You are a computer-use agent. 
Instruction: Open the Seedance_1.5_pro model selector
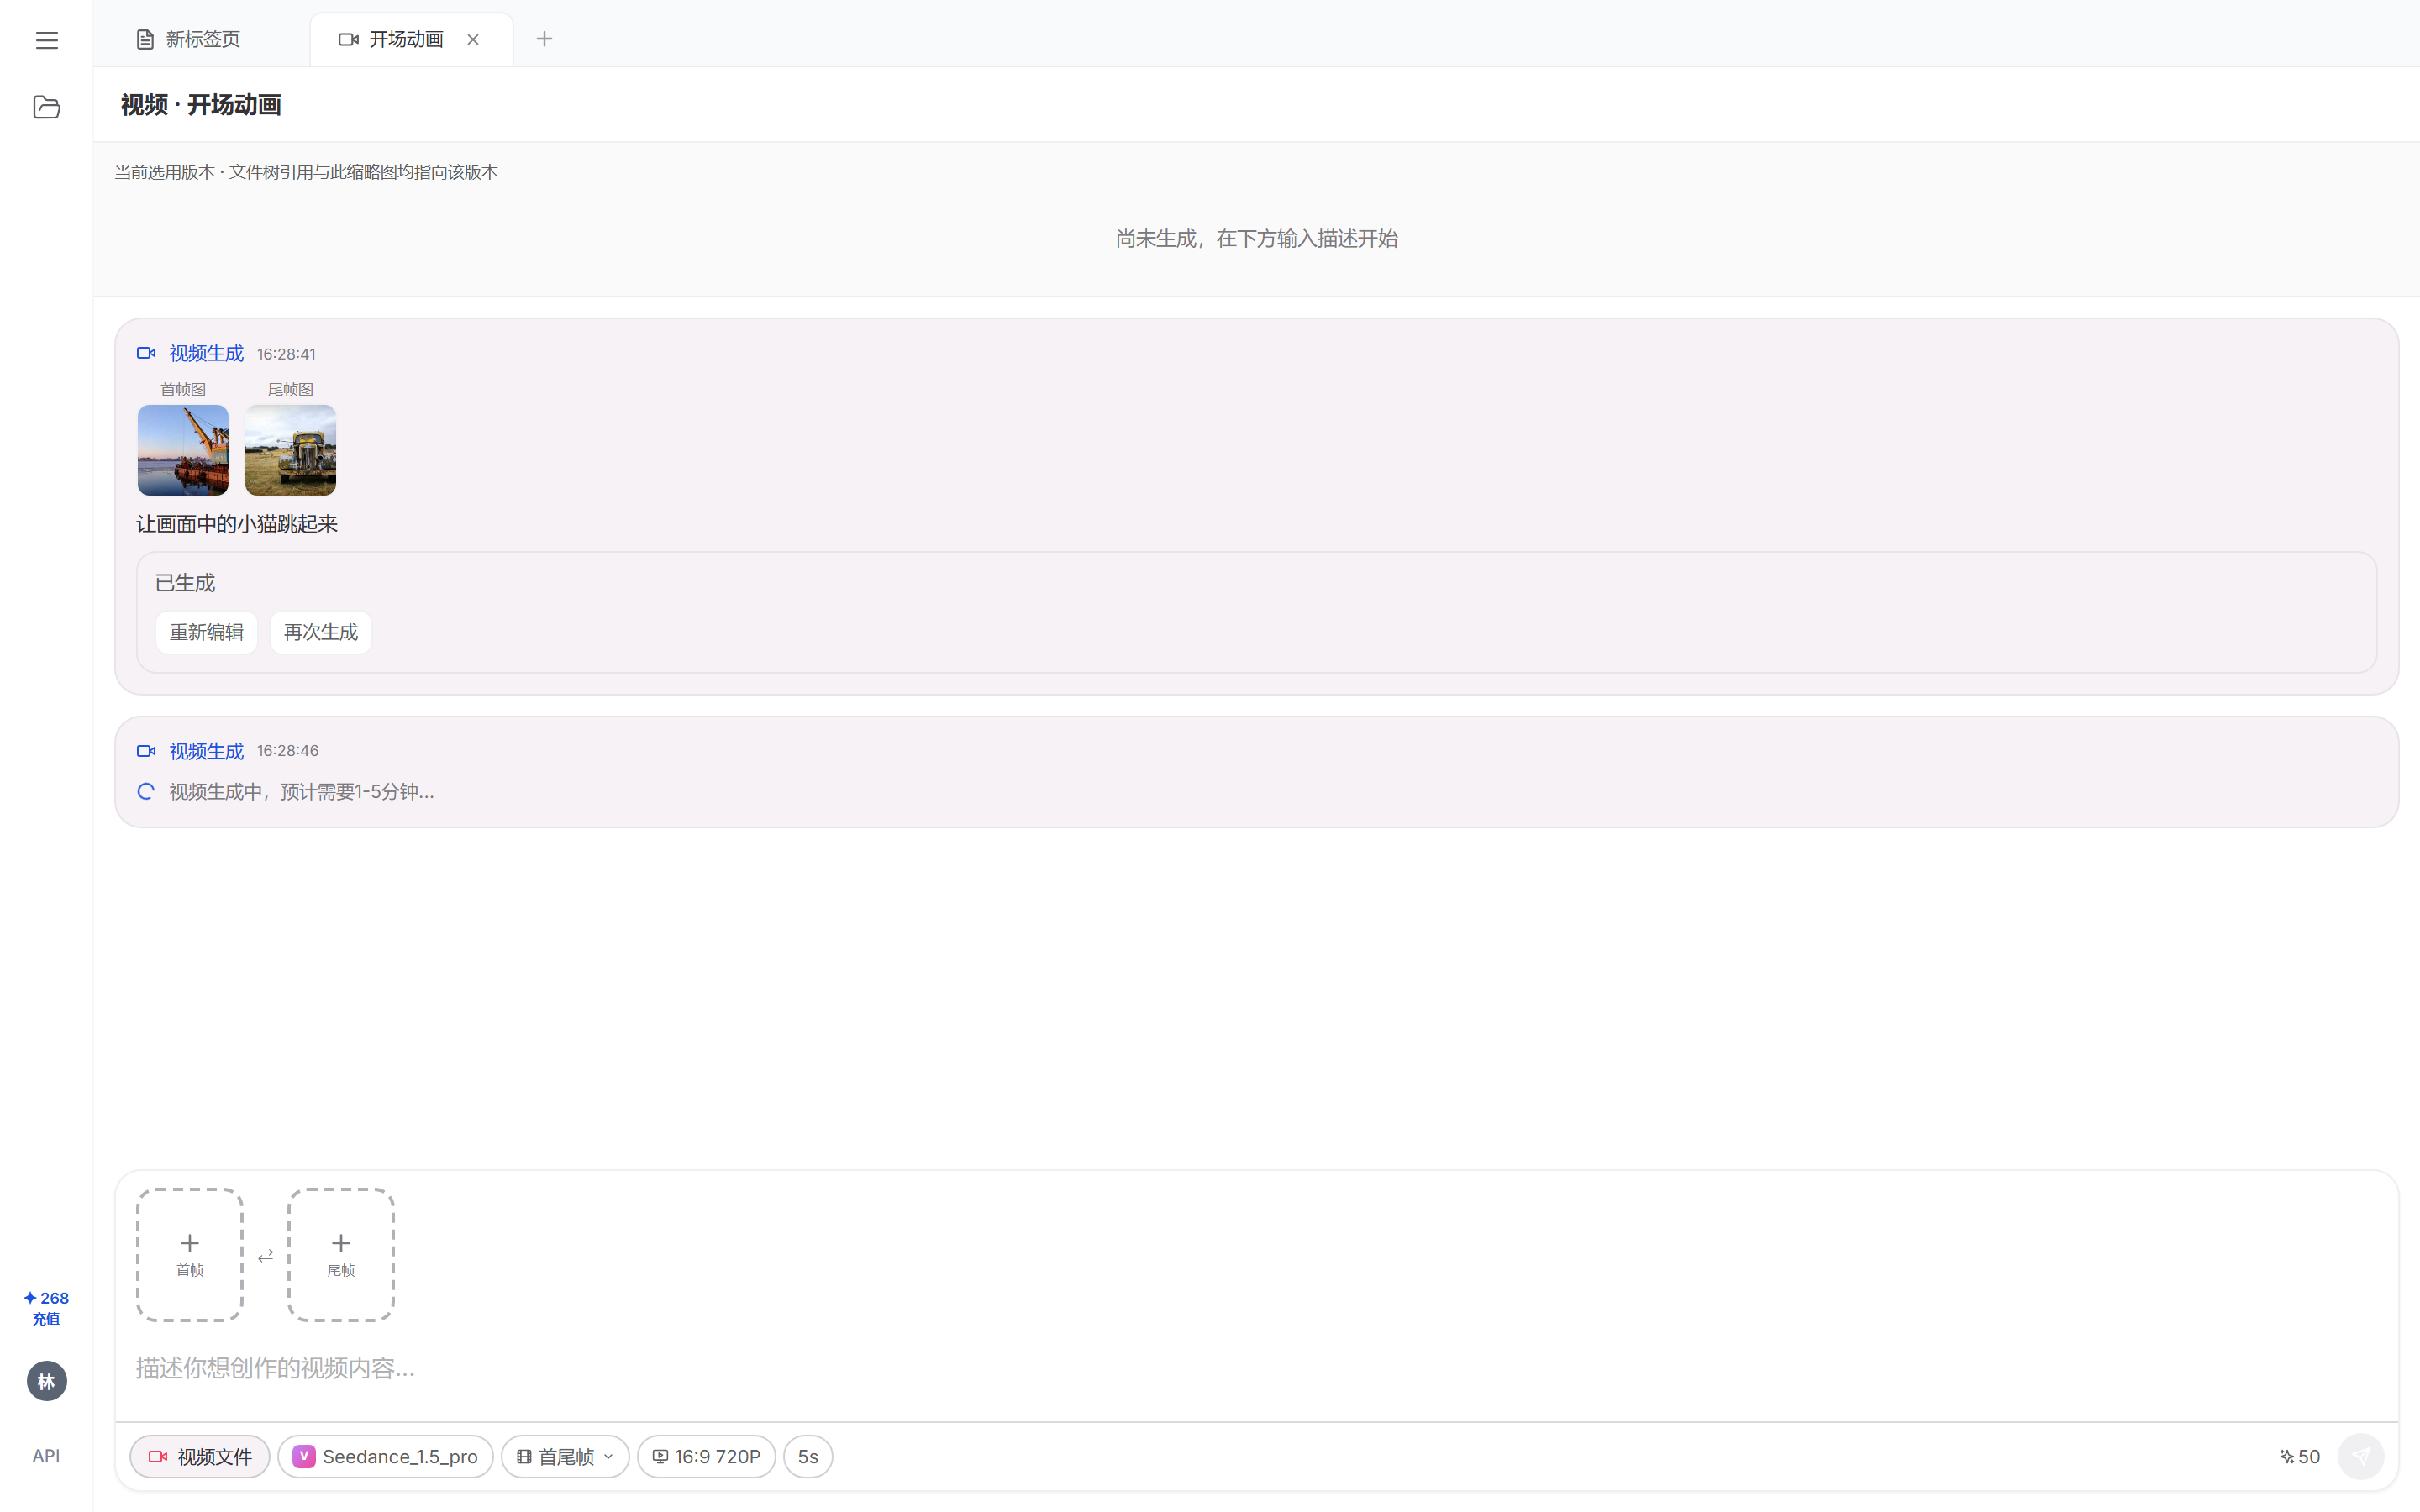(386, 1456)
